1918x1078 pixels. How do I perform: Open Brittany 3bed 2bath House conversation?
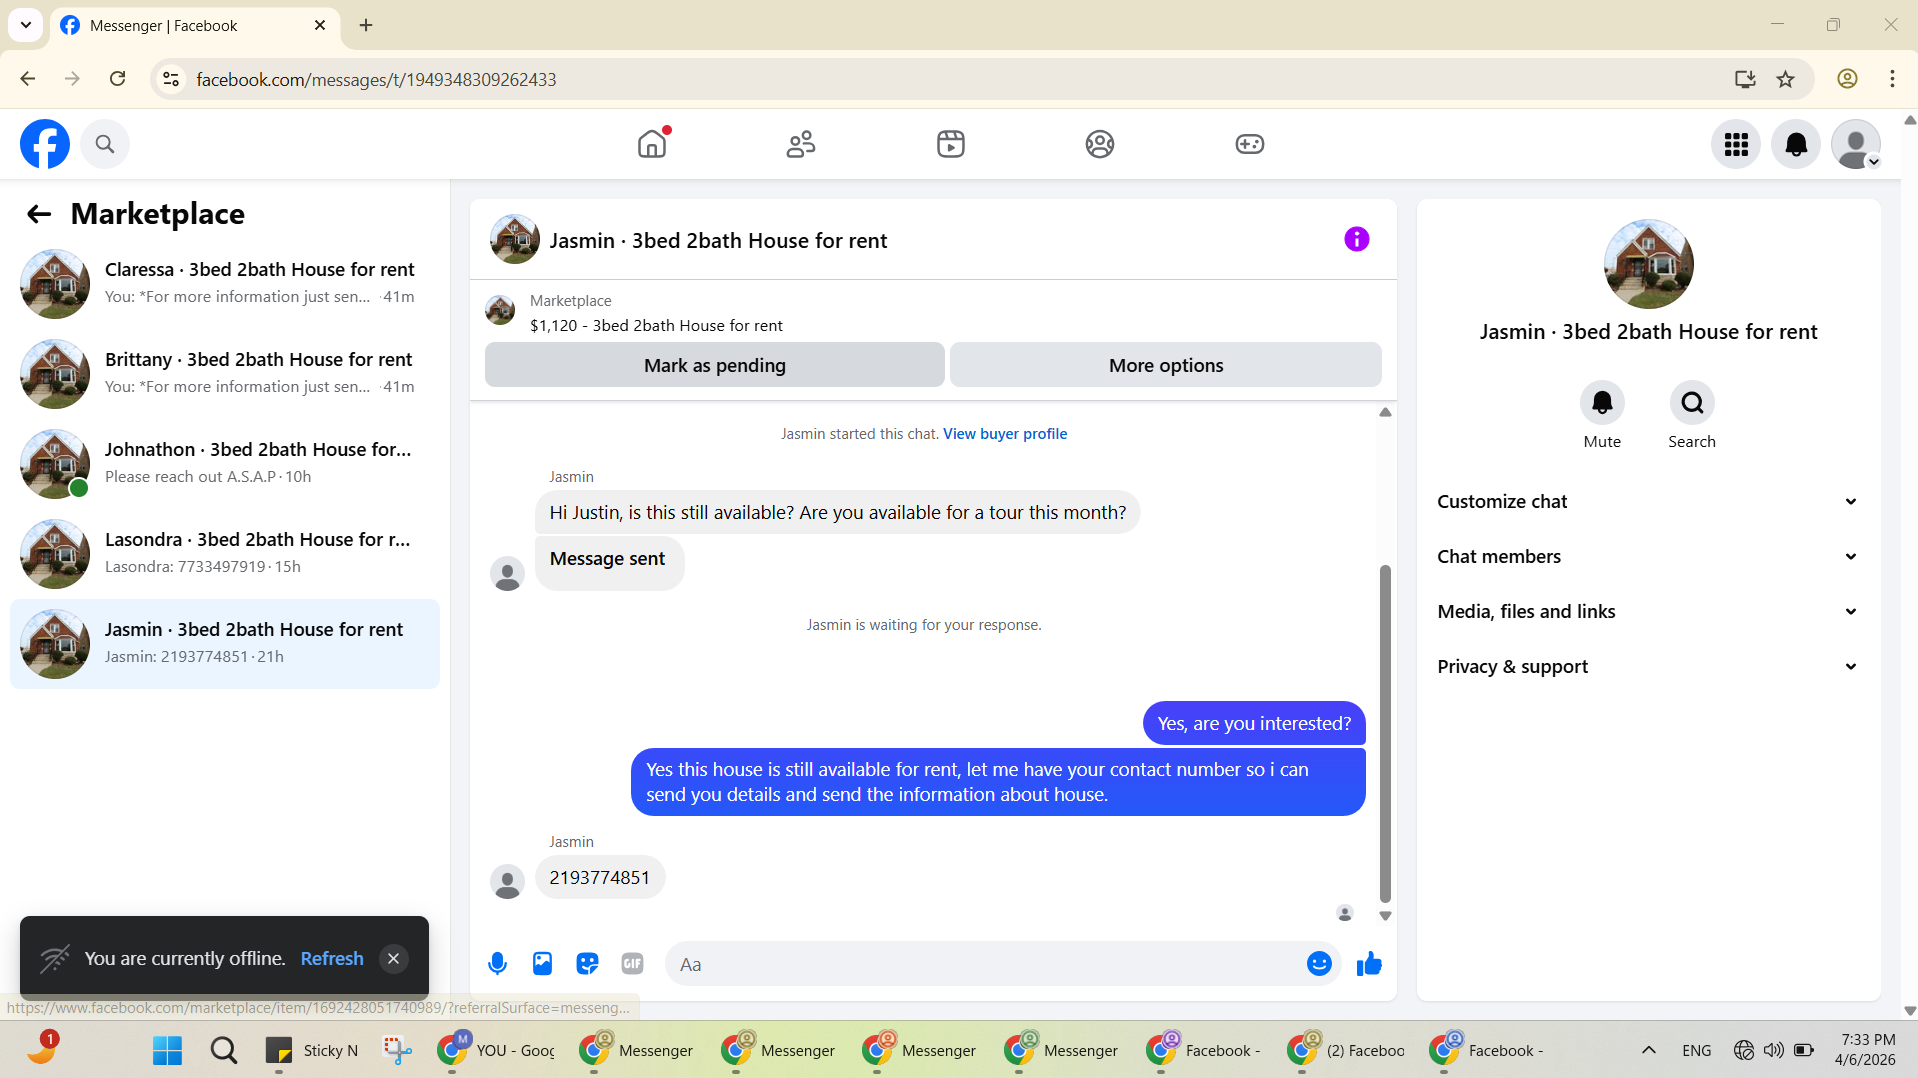point(225,374)
